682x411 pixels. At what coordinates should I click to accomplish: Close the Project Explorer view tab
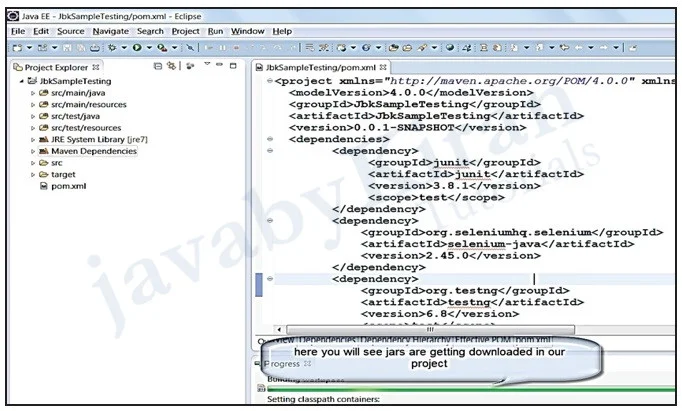click(96, 67)
